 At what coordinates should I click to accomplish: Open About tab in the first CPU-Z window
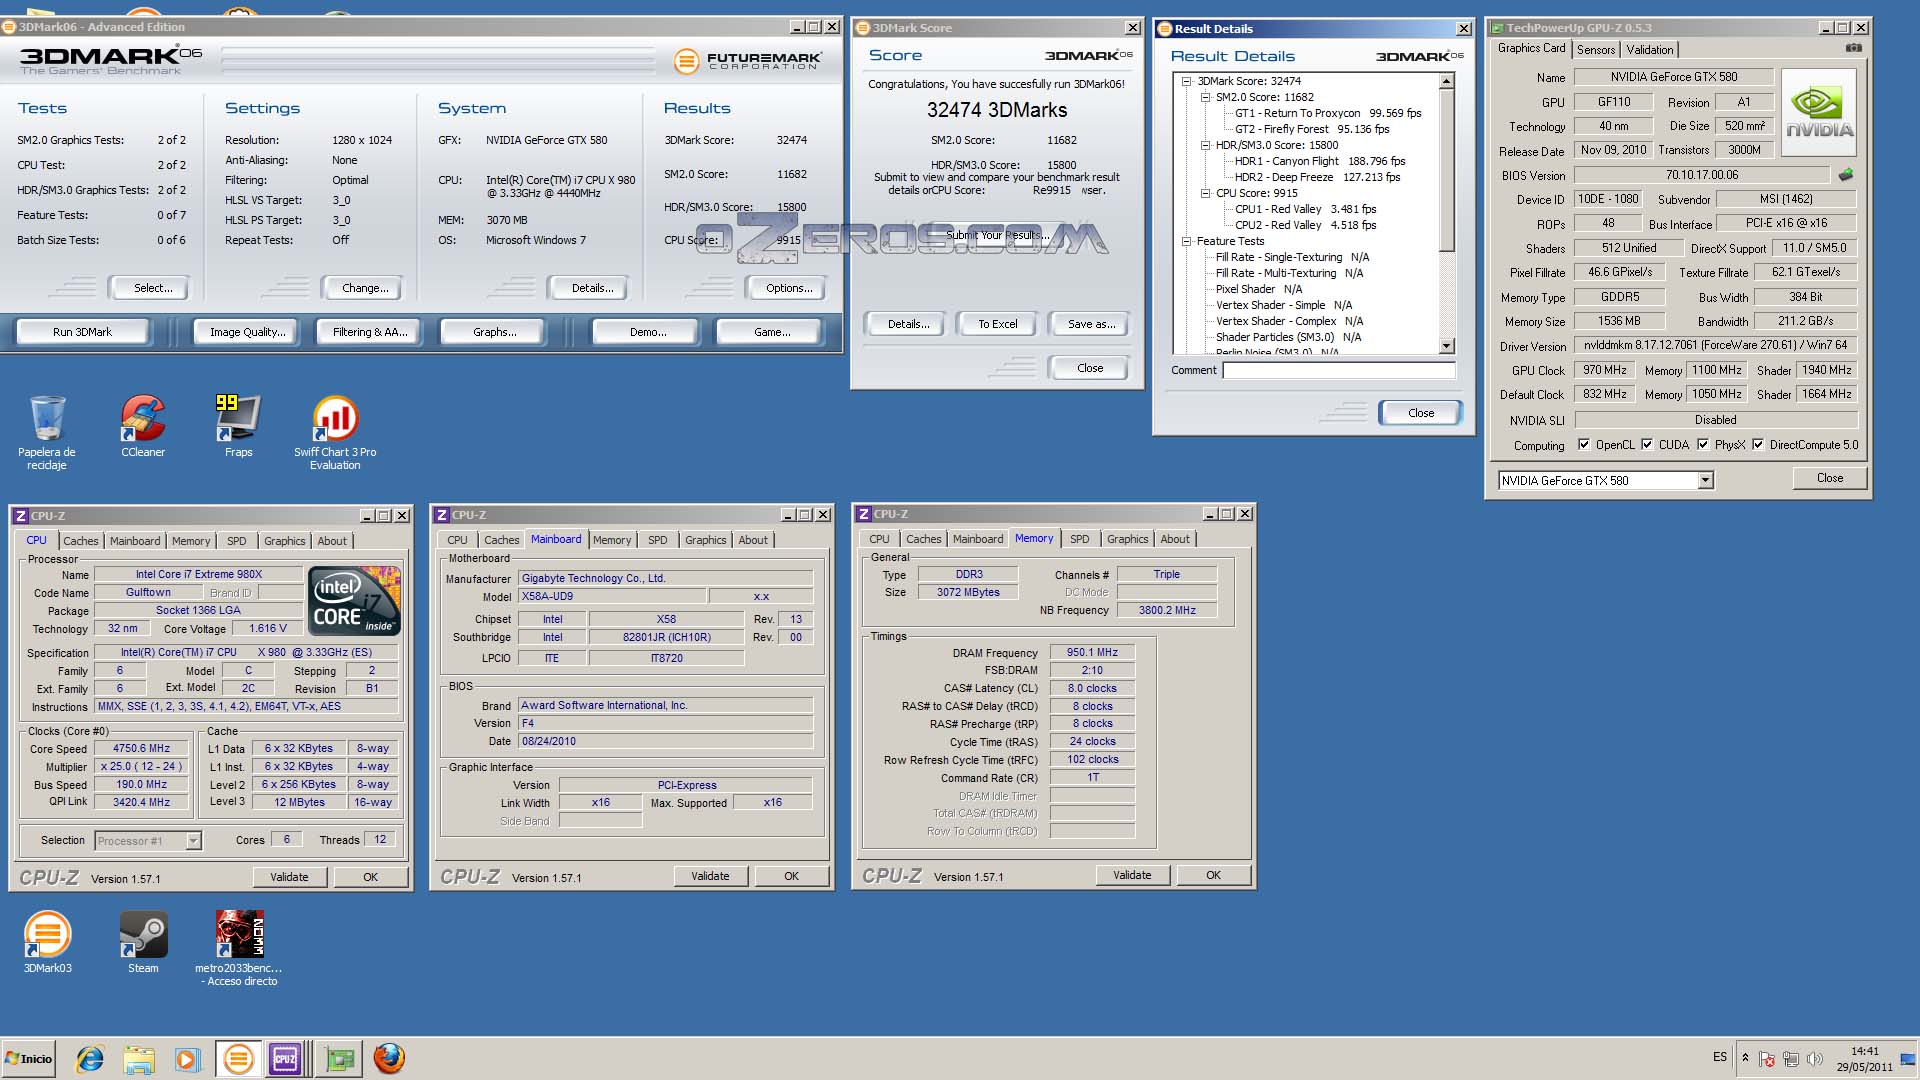point(332,541)
